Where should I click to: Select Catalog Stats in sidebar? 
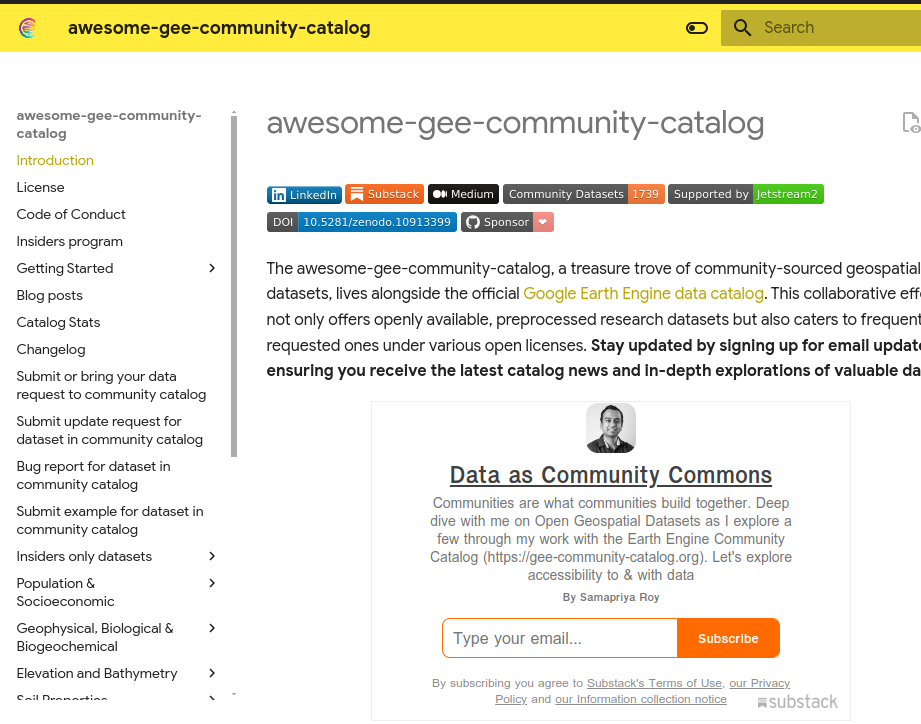(x=58, y=322)
